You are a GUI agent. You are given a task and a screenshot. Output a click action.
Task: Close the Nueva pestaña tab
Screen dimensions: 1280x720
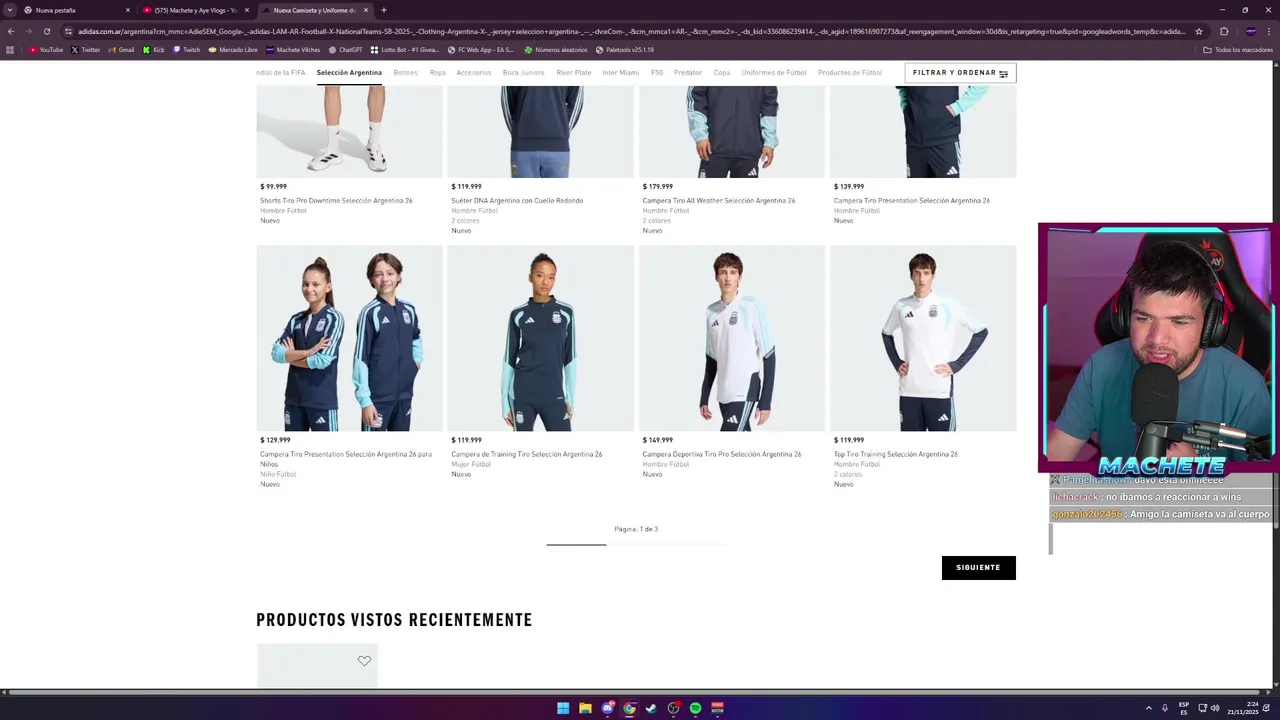tap(128, 10)
